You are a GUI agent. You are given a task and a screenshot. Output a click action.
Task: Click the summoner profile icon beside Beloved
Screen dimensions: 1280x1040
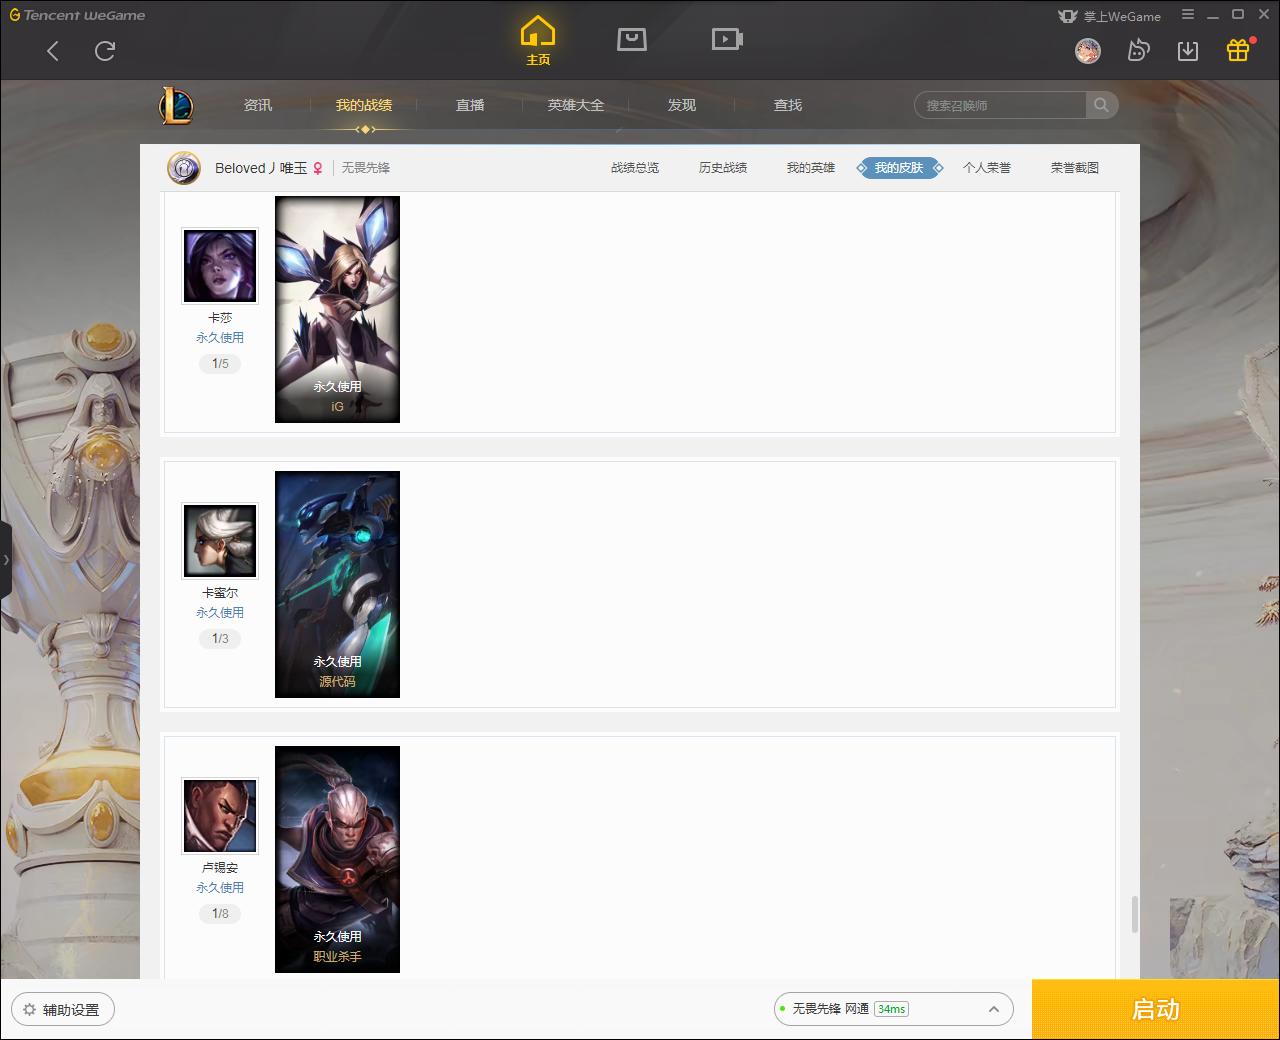tap(184, 168)
